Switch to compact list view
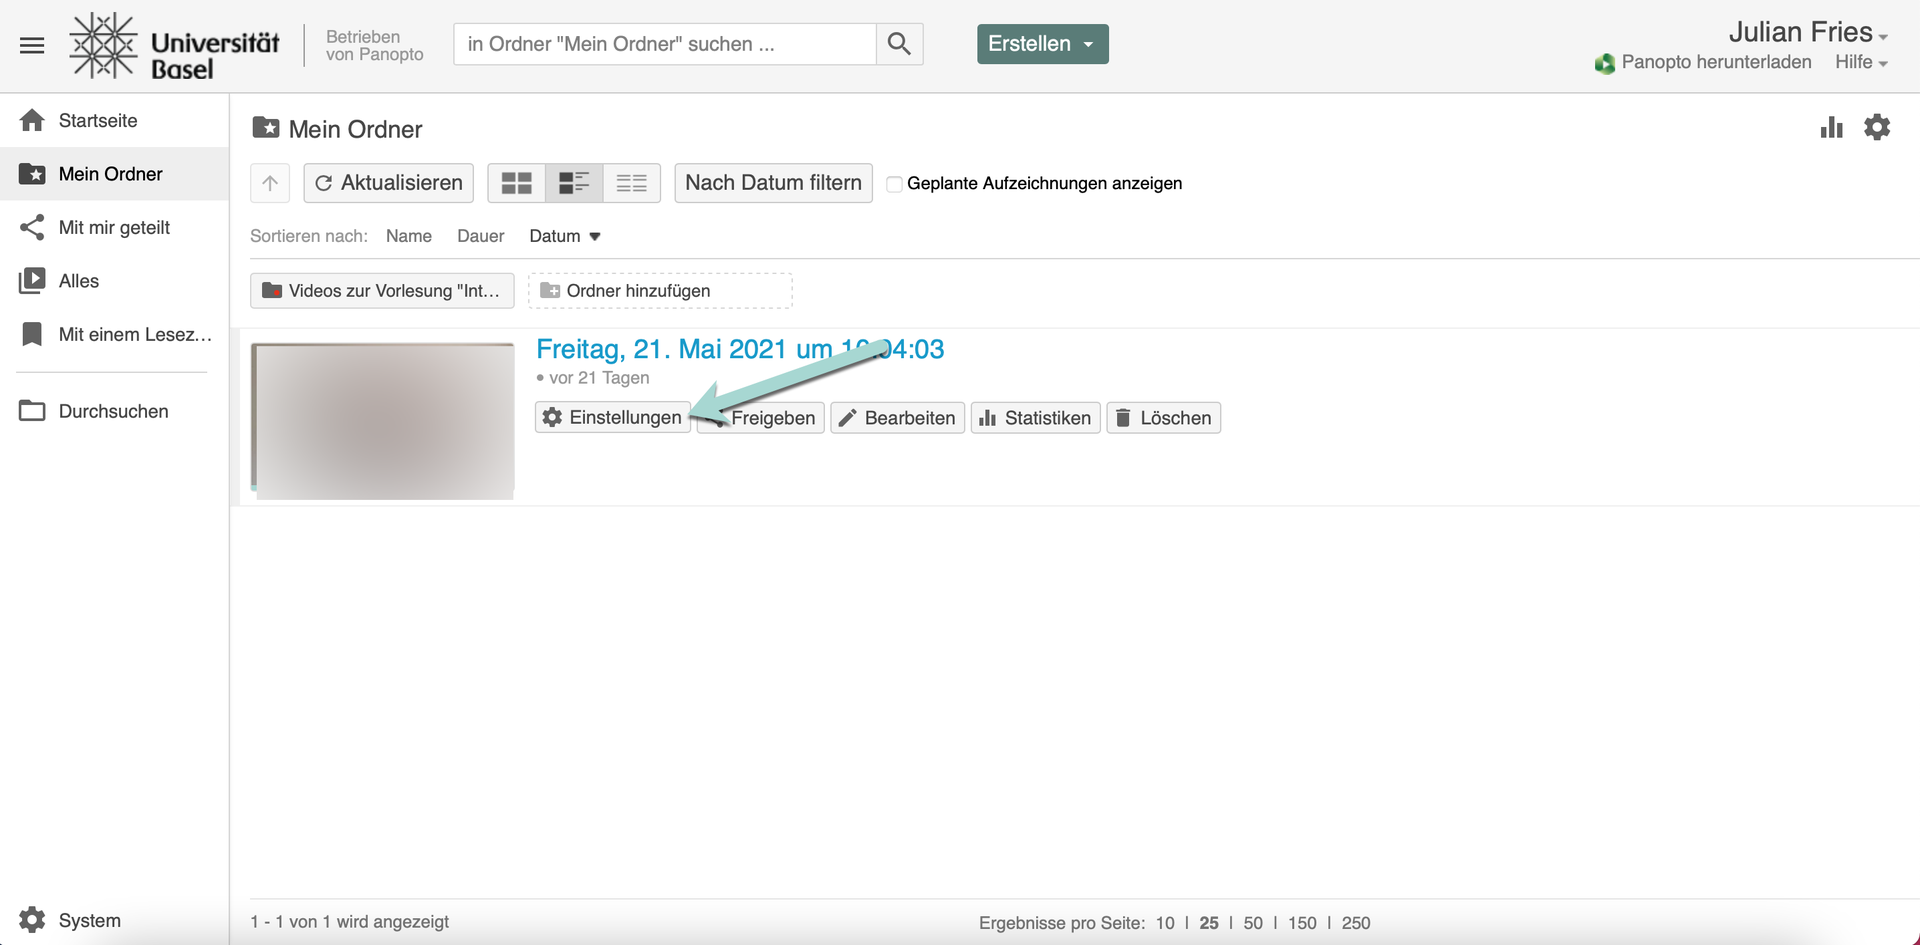The image size is (1920, 945). [631, 183]
